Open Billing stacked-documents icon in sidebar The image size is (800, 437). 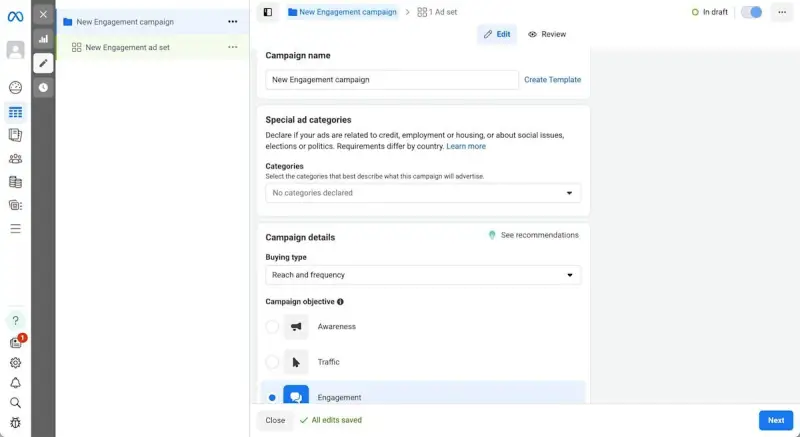(x=15, y=182)
